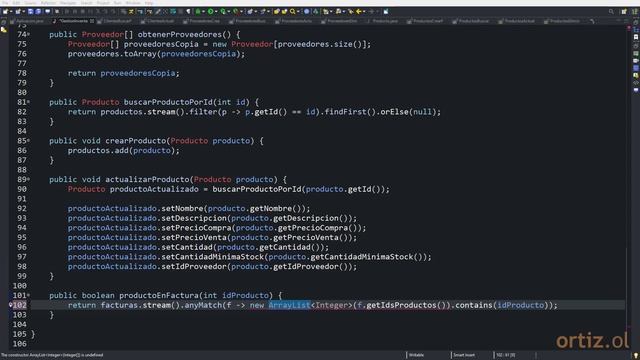Click 'anyMatch' on line 102
The width and height of the screenshot is (640, 360).
(203, 305)
